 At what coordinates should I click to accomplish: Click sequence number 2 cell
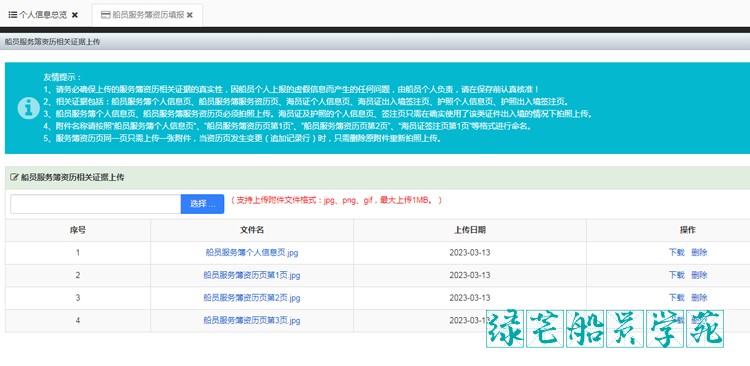[78, 275]
